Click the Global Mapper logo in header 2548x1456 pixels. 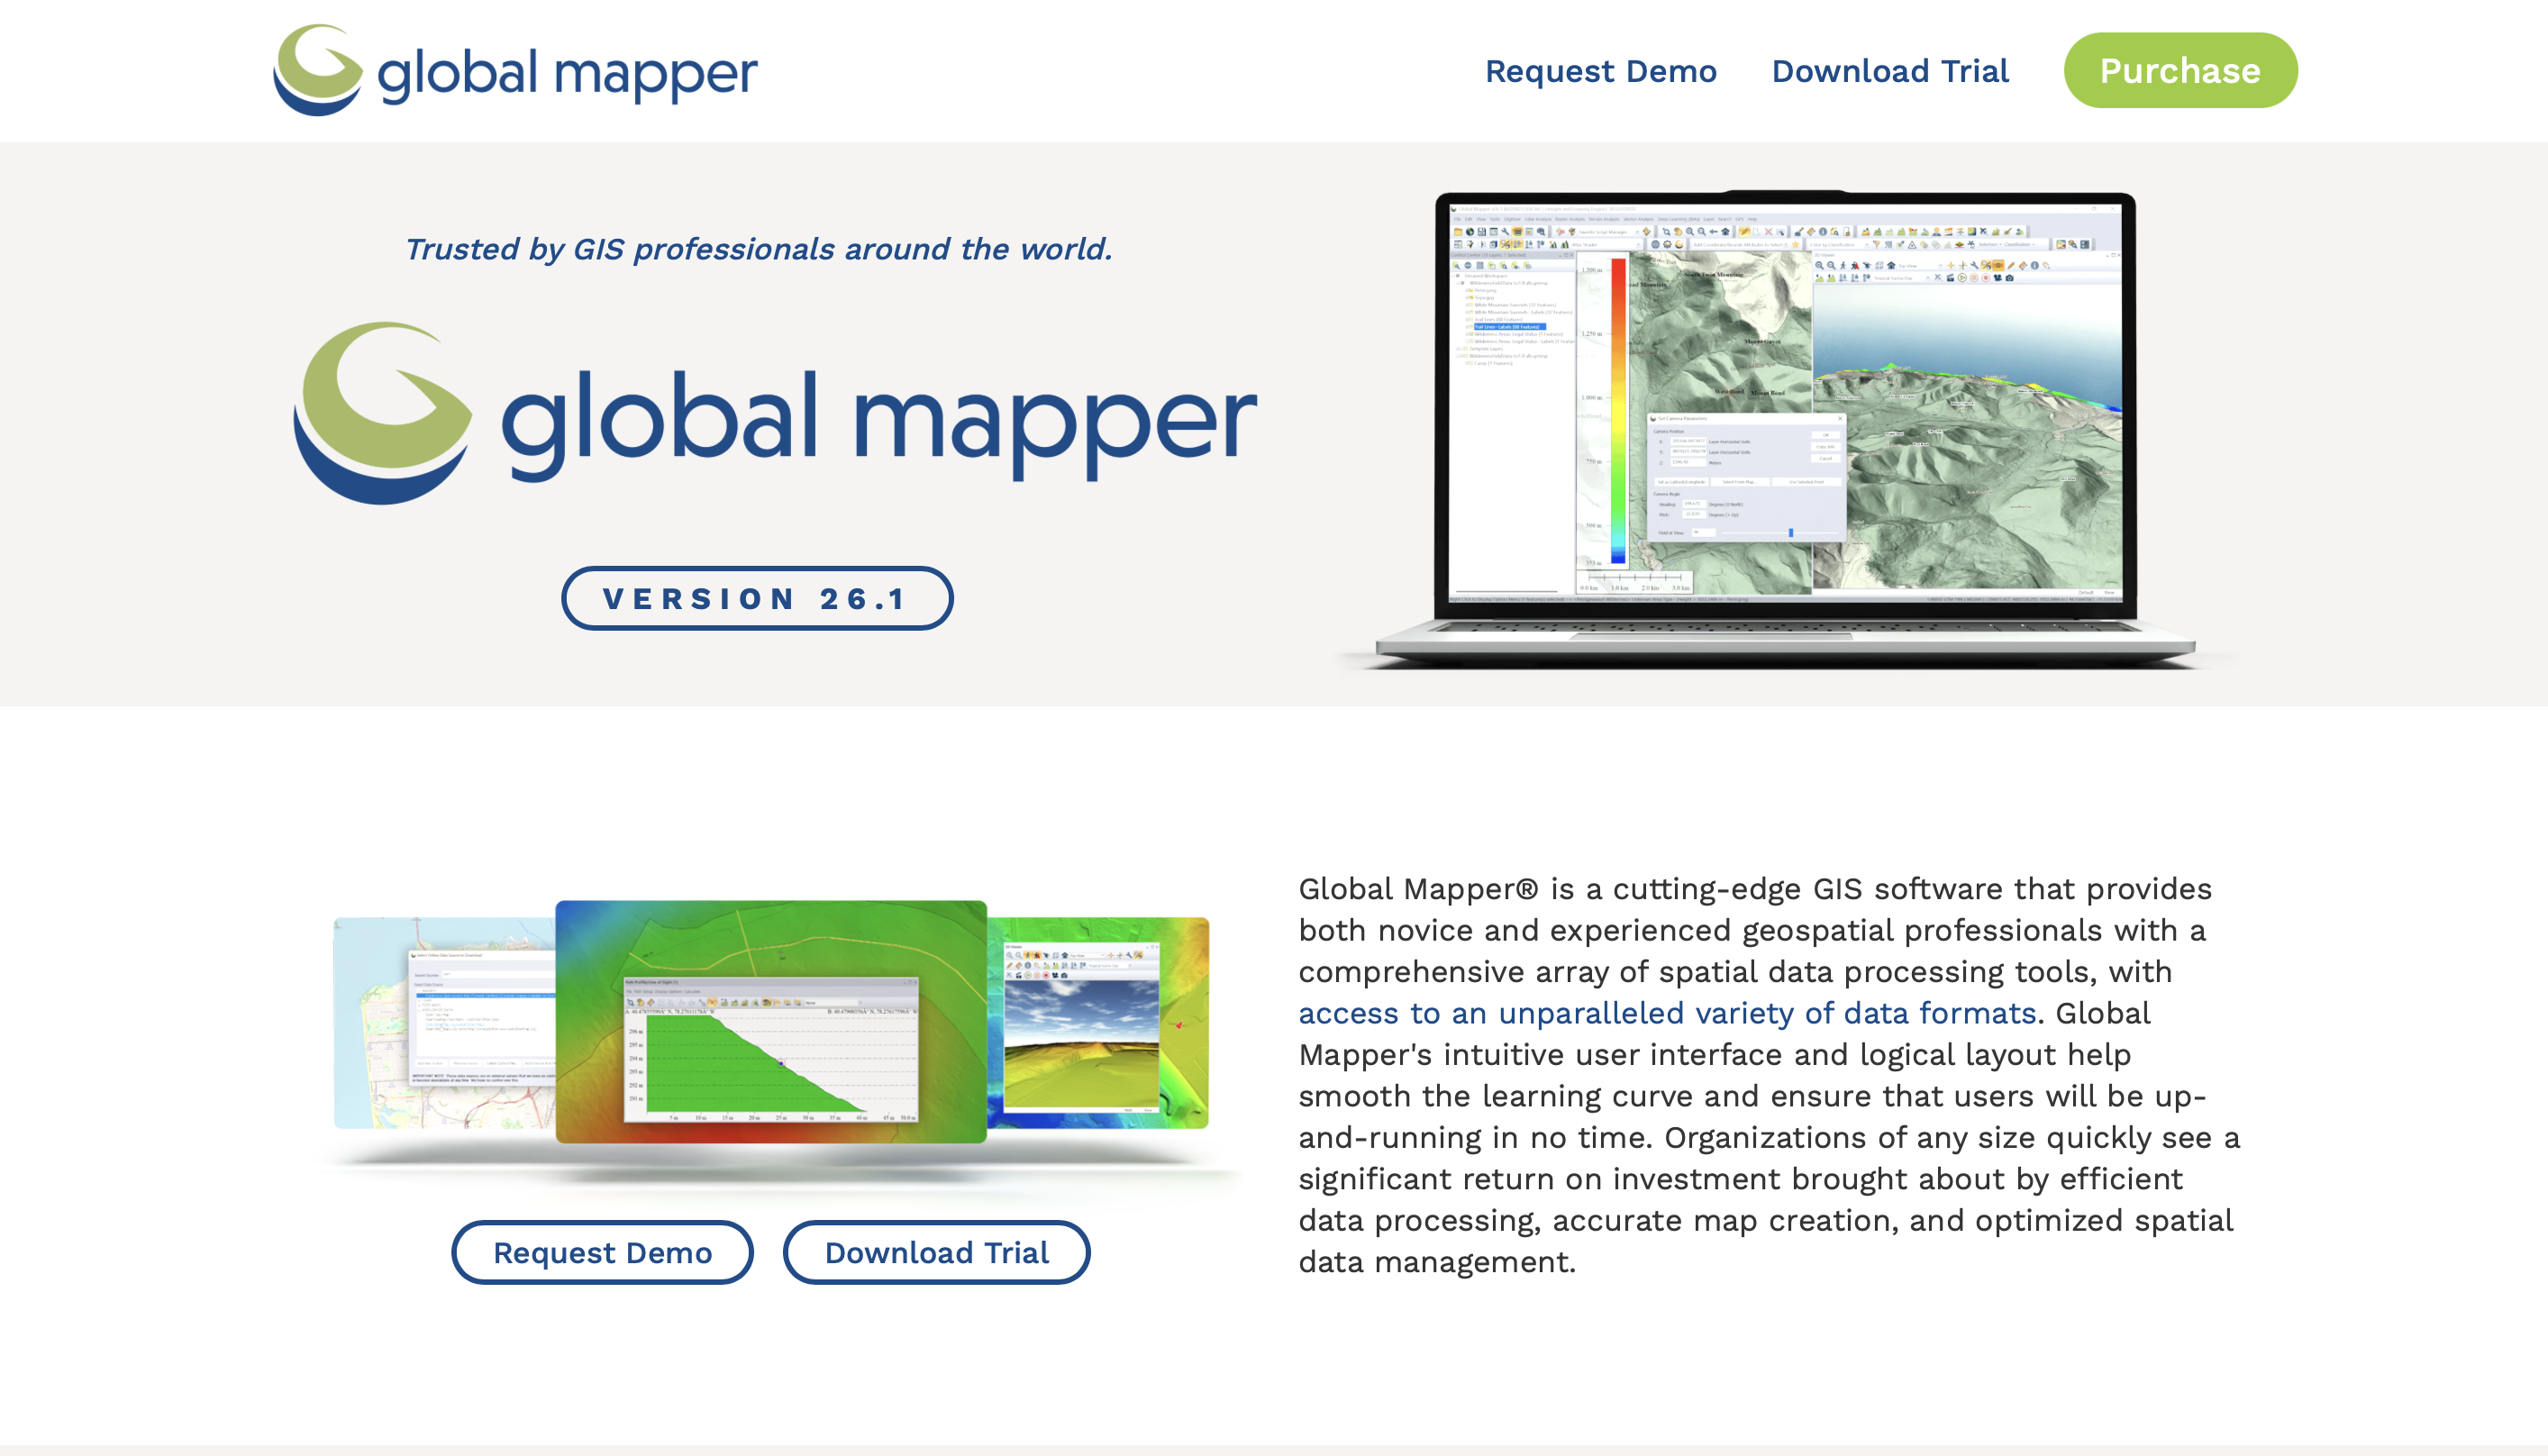tap(515, 70)
